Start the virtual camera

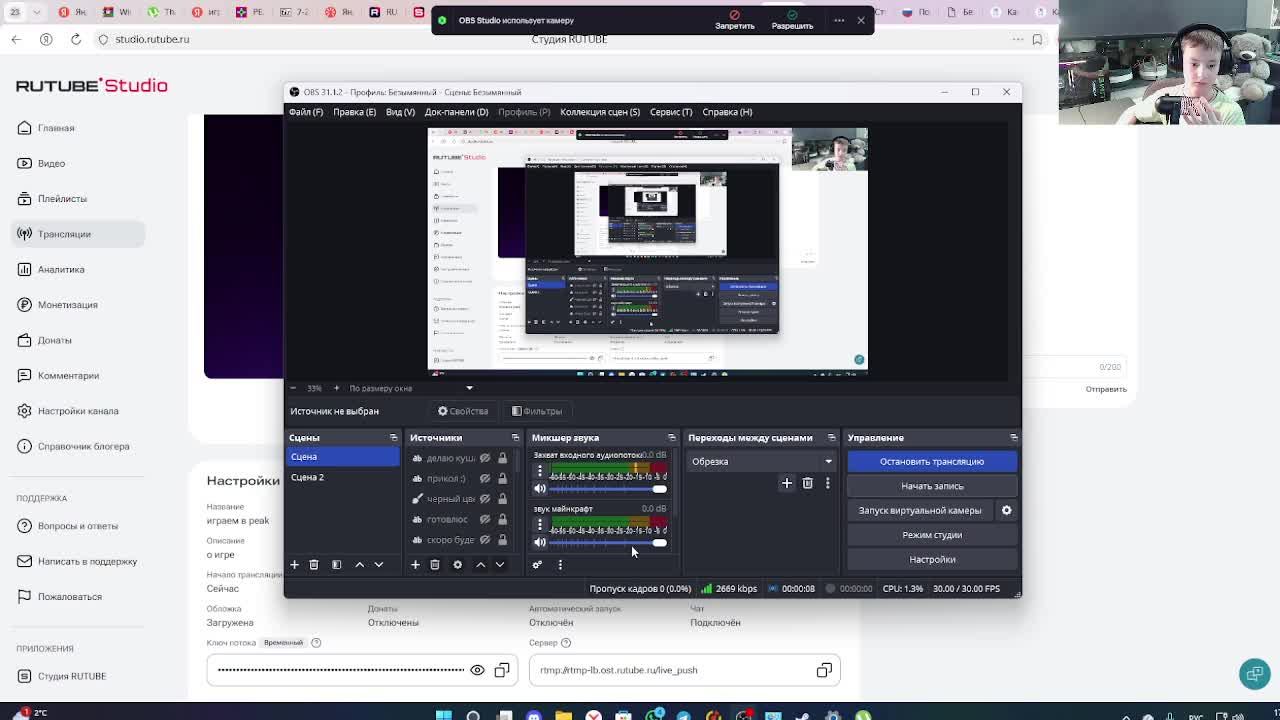920,510
